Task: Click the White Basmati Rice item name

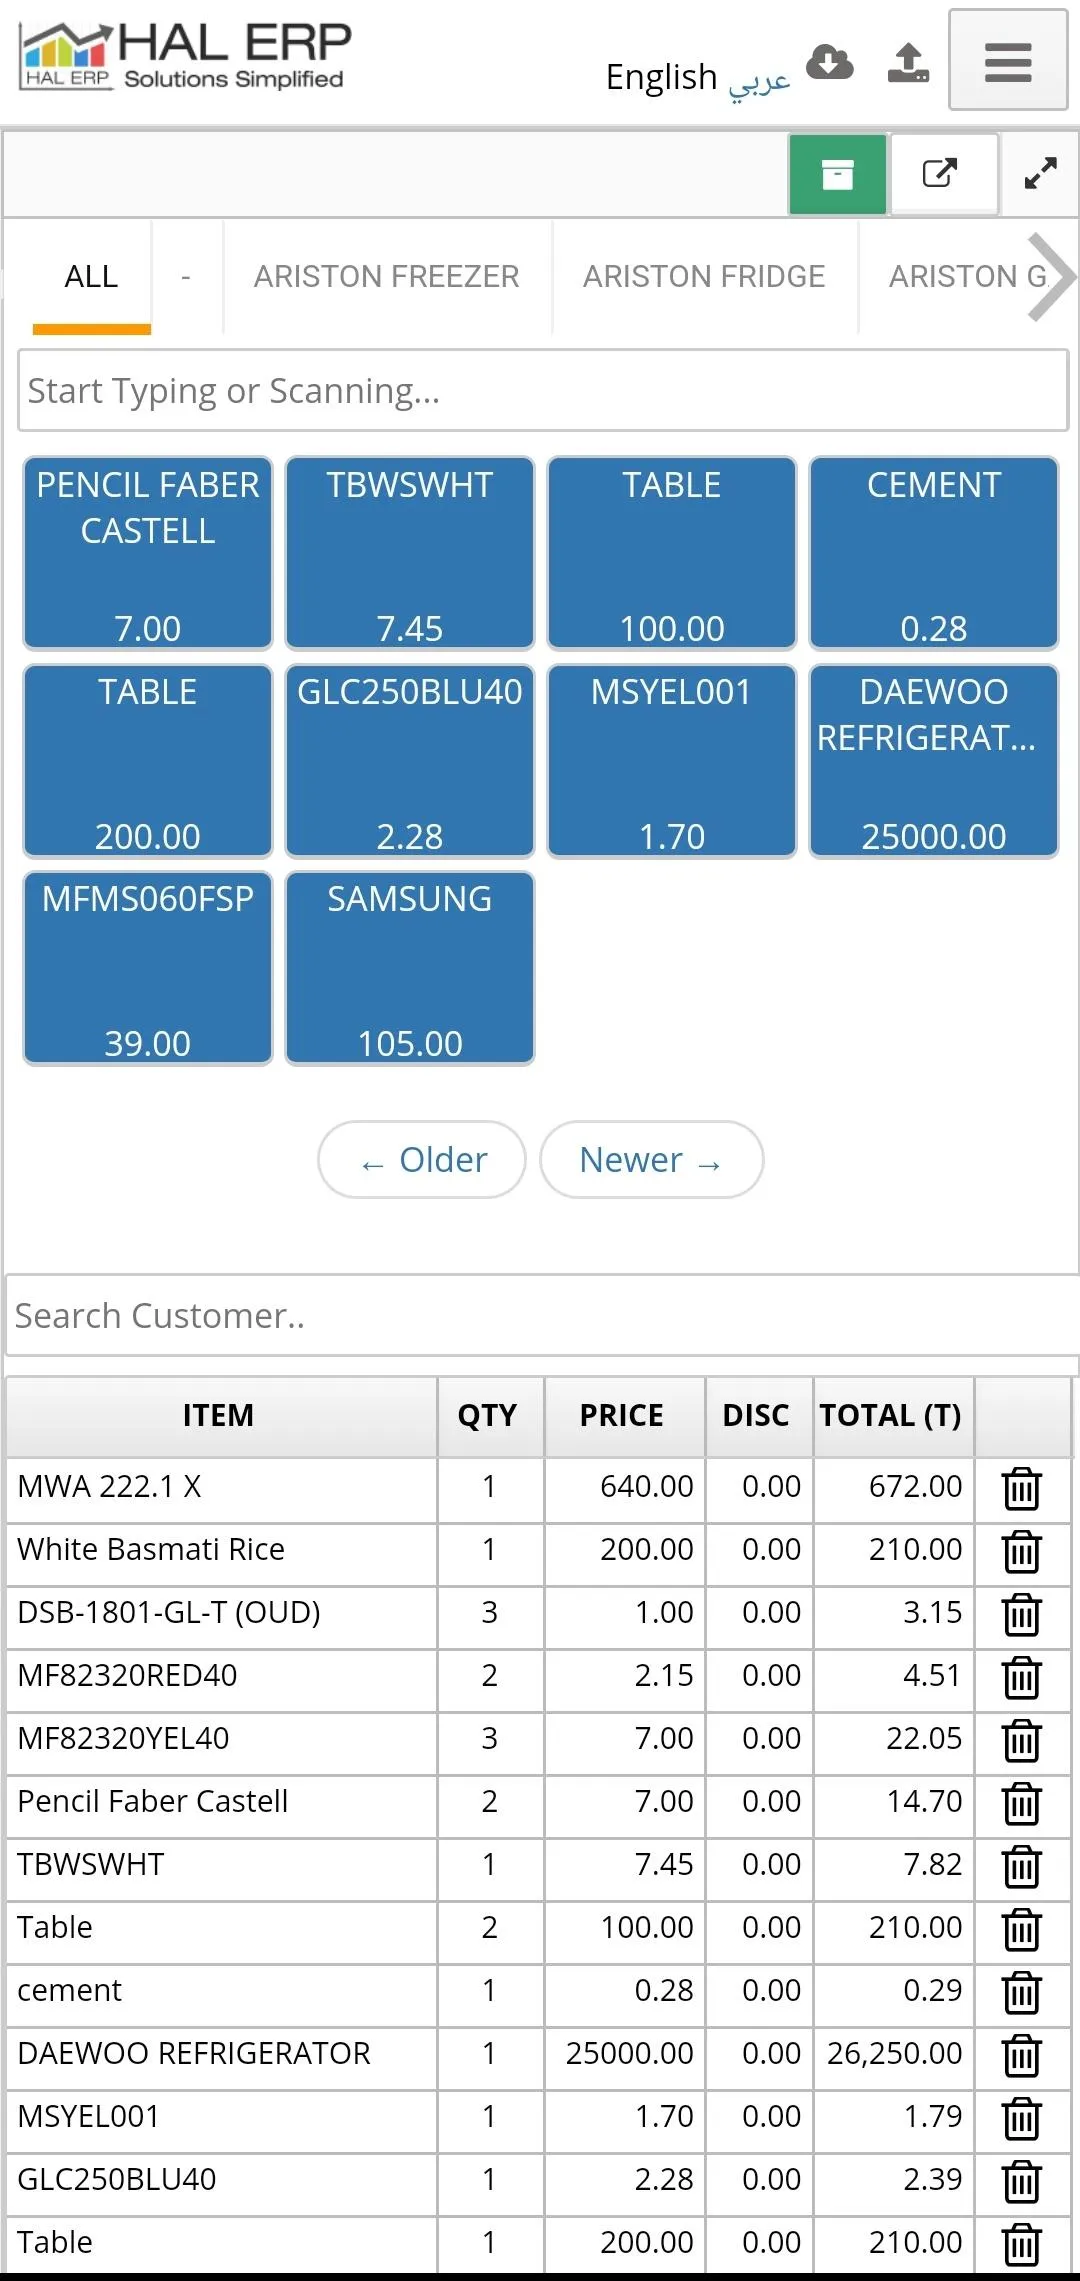Action: (151, 1550)
